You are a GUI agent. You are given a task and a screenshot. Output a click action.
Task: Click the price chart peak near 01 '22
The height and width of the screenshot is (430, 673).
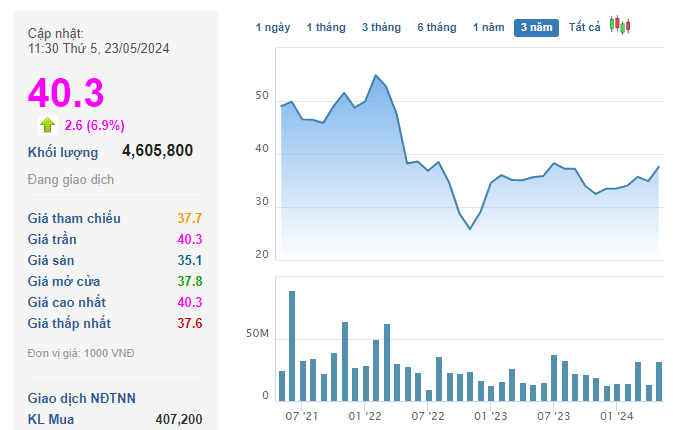point(376,76)
